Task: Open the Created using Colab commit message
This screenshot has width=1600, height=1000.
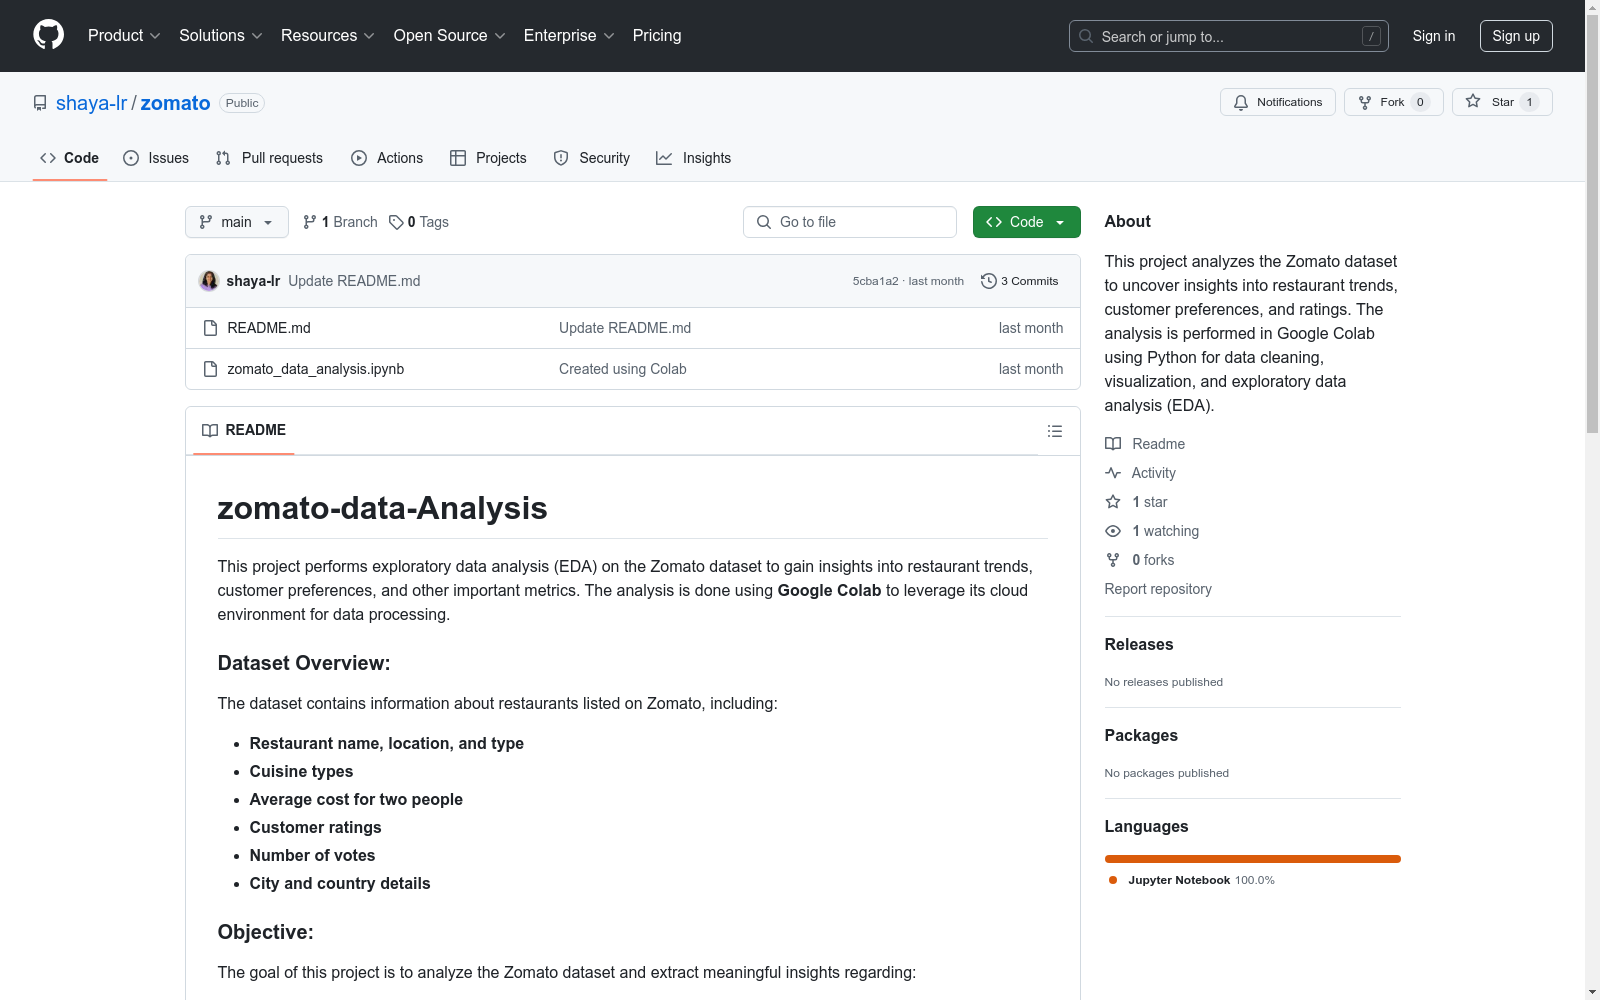Action: pyautogui.click(x=623, y=369)
